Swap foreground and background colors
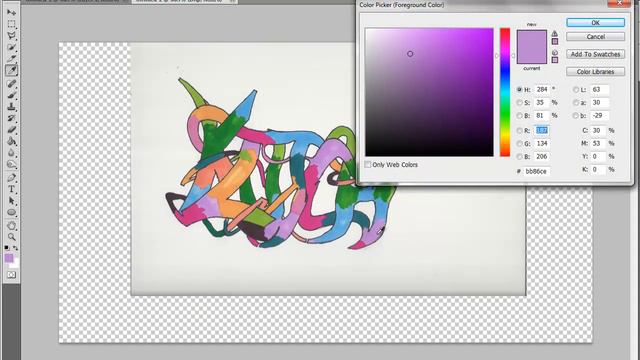The width and height of the screenshot is (640, 360). click(16, 248)
